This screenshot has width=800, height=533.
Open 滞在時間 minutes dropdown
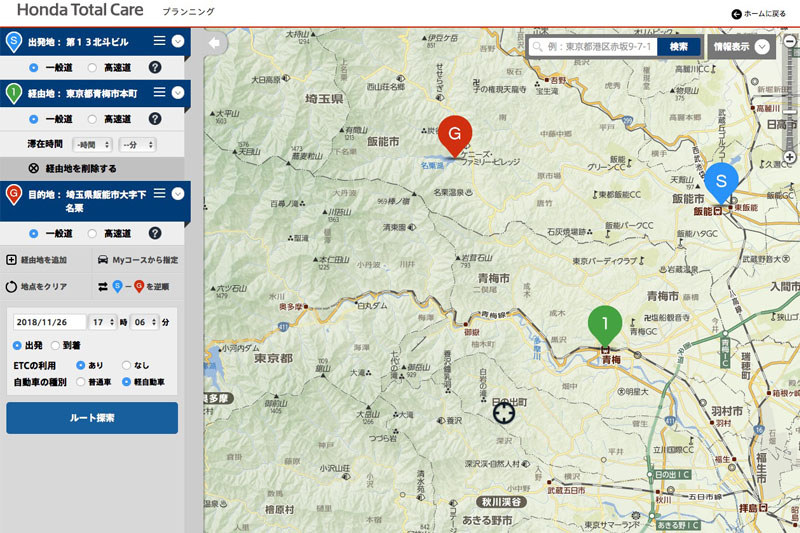[137, 145]
